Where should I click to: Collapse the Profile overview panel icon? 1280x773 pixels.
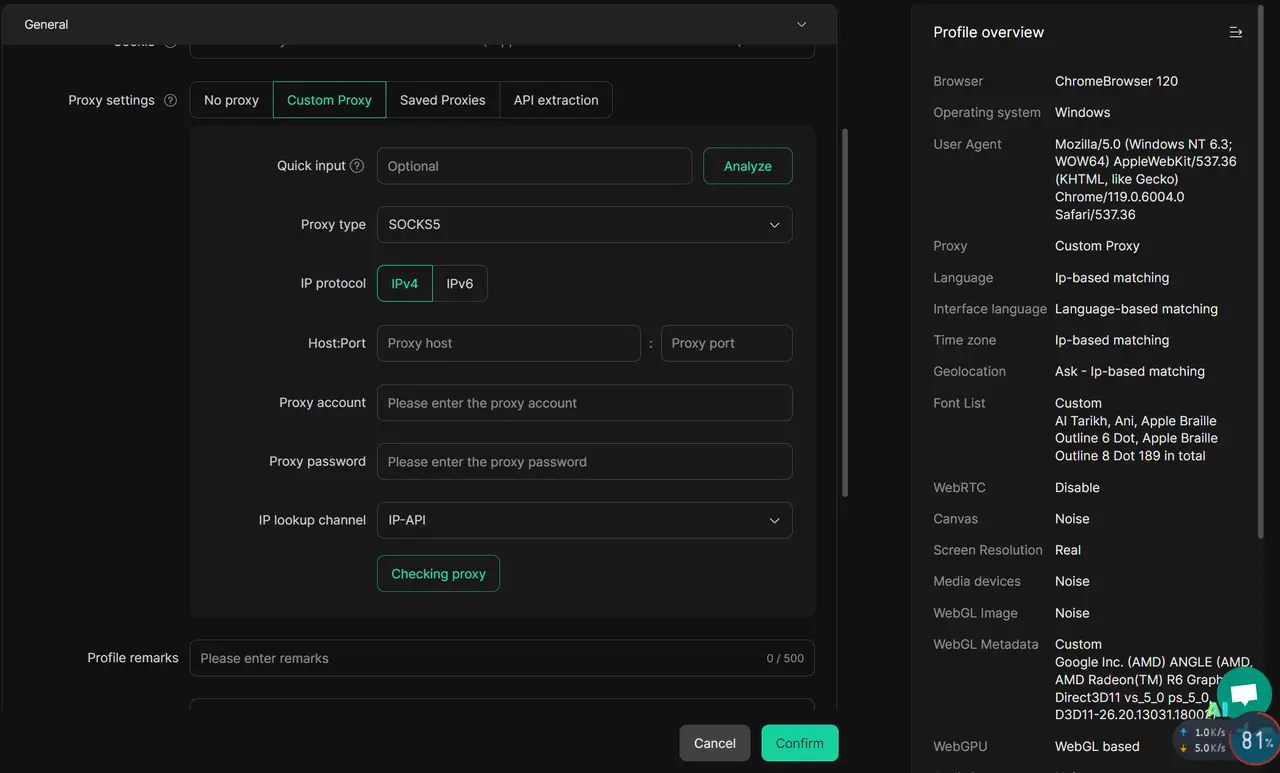click(x=1235, y=32)
